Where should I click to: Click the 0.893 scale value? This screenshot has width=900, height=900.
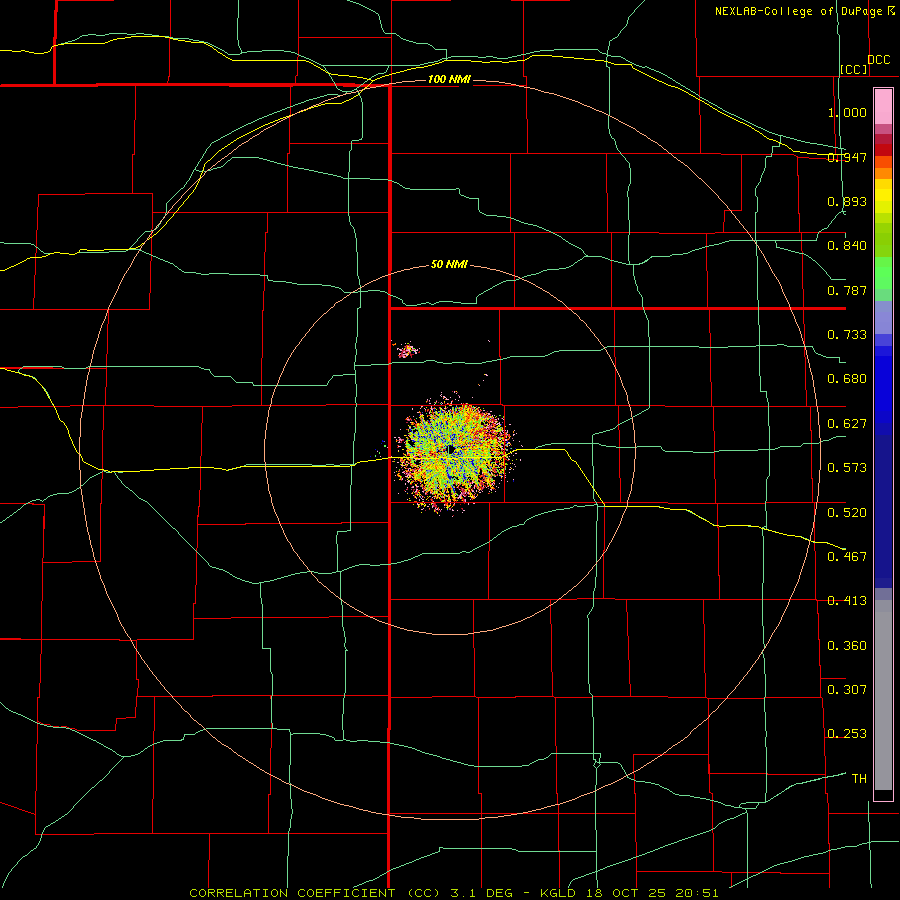[x=847, y=201]
